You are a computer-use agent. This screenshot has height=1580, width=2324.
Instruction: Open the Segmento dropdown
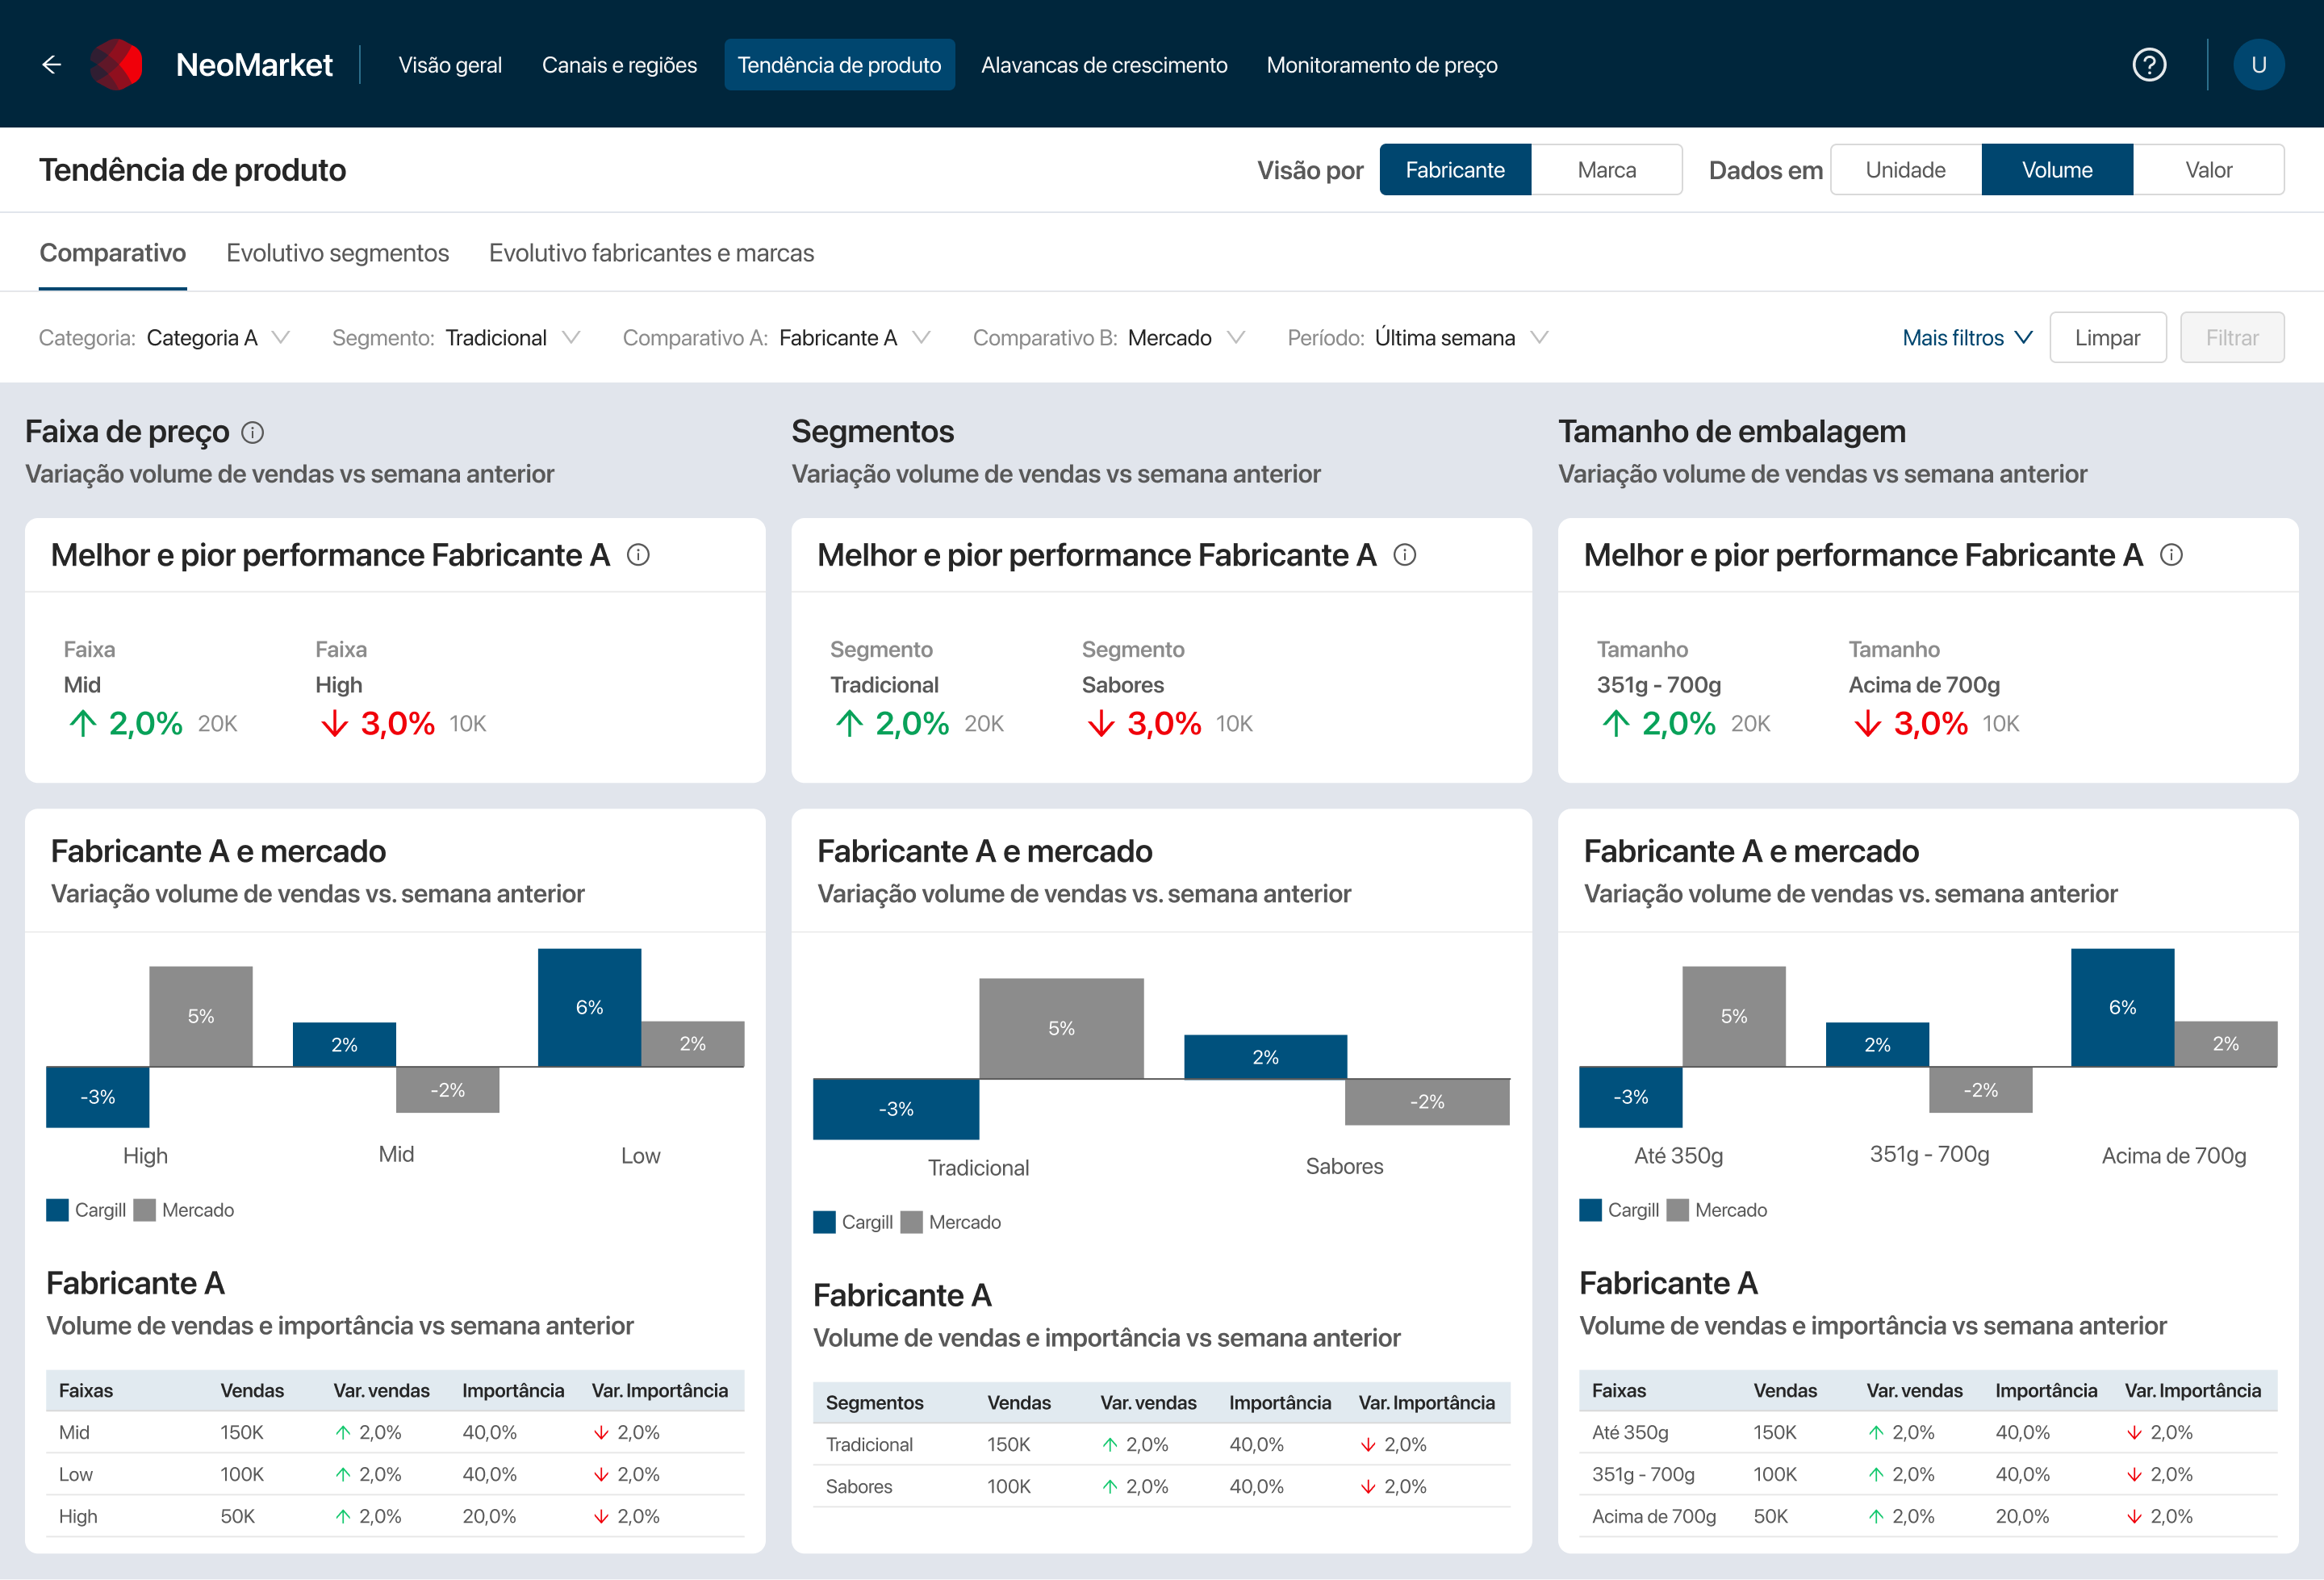tap(456, 338)
